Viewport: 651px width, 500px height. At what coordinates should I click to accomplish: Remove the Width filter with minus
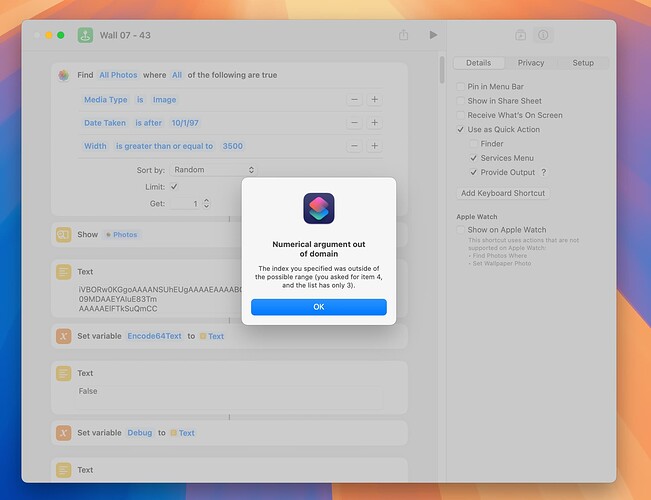(x=354, y=146)
